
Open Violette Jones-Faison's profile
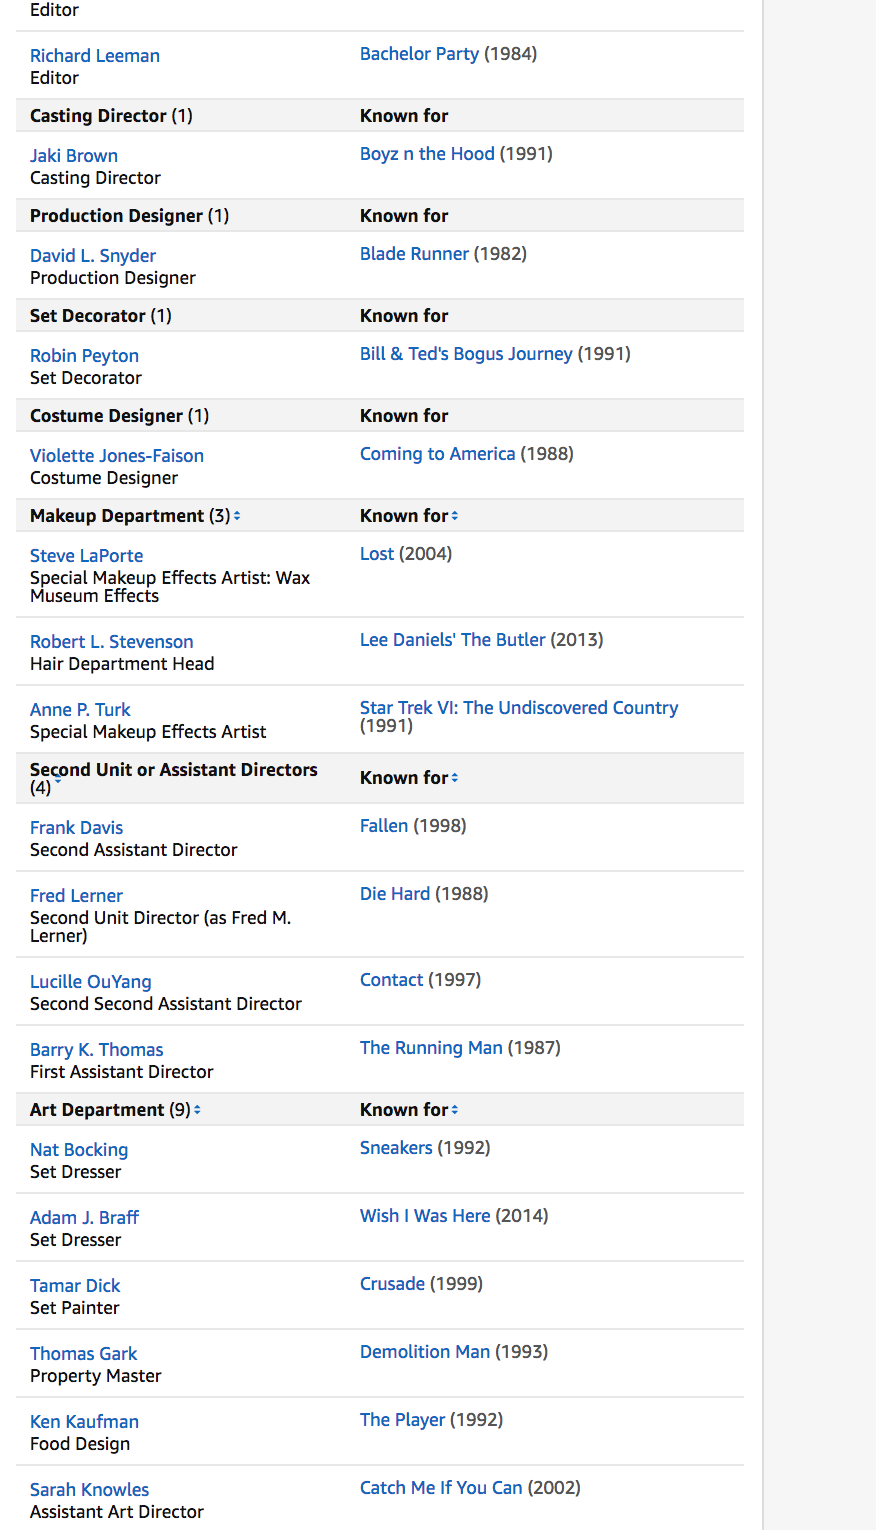[117, 456]
